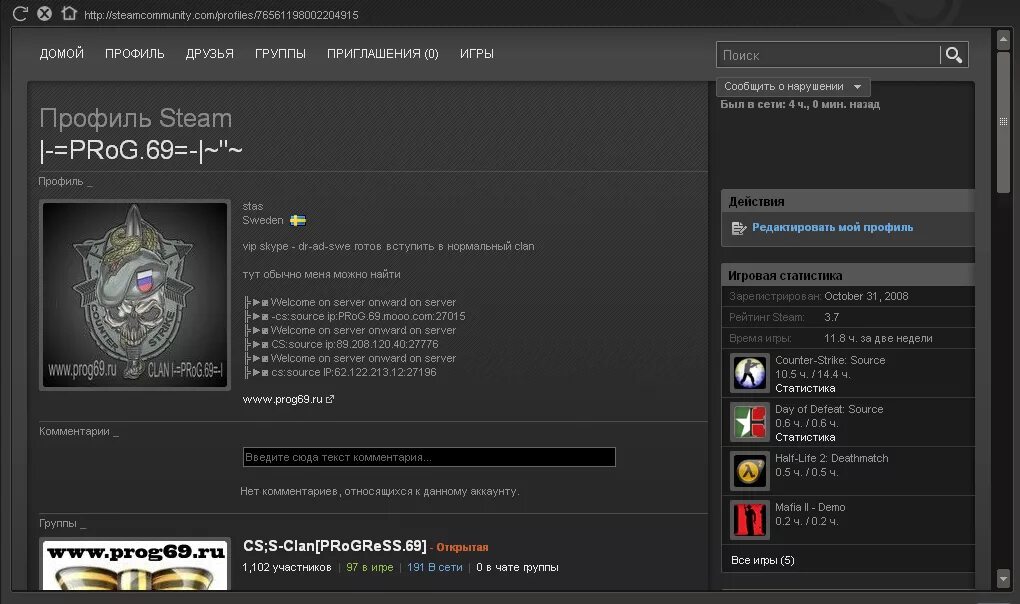Click the page URL address text
Viewport: 1020px width, 604px height.
(x=221, y=15)
